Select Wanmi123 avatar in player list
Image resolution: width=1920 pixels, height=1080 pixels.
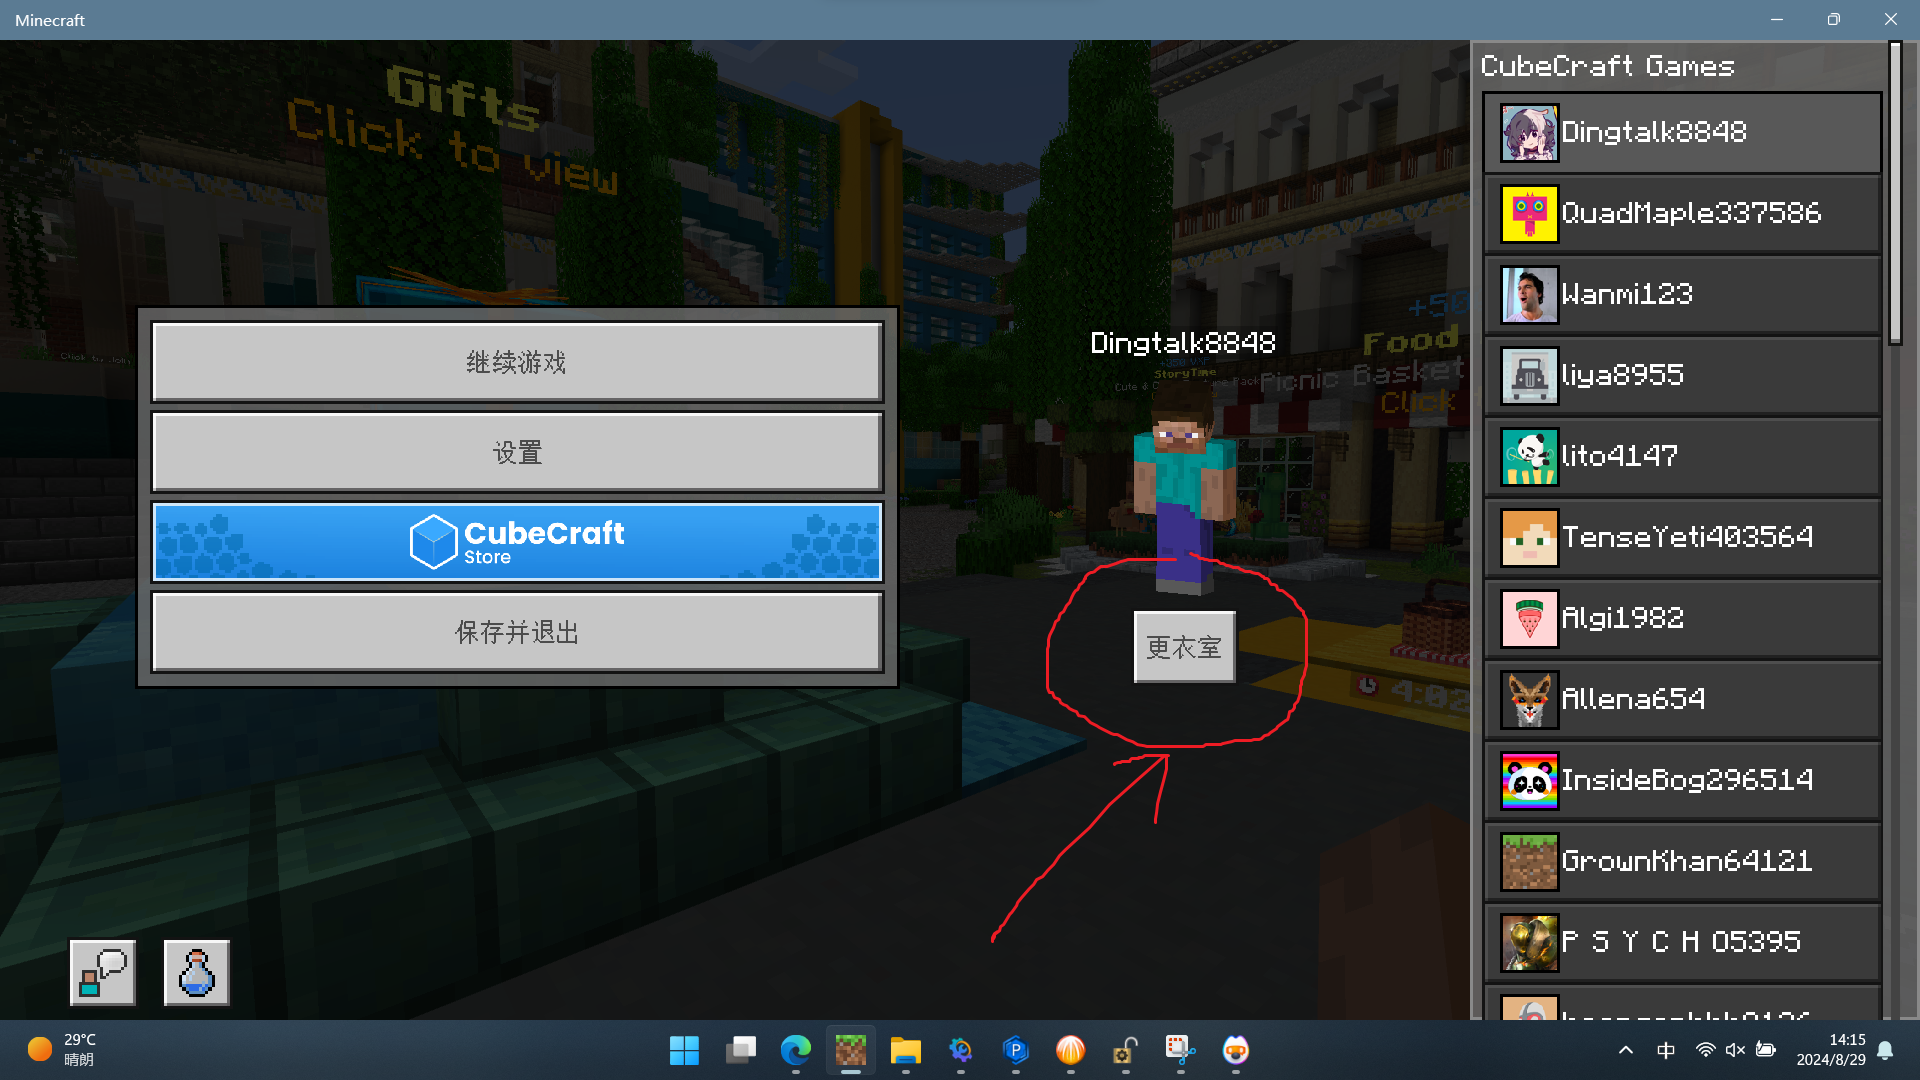click(x=1529, y=295)
